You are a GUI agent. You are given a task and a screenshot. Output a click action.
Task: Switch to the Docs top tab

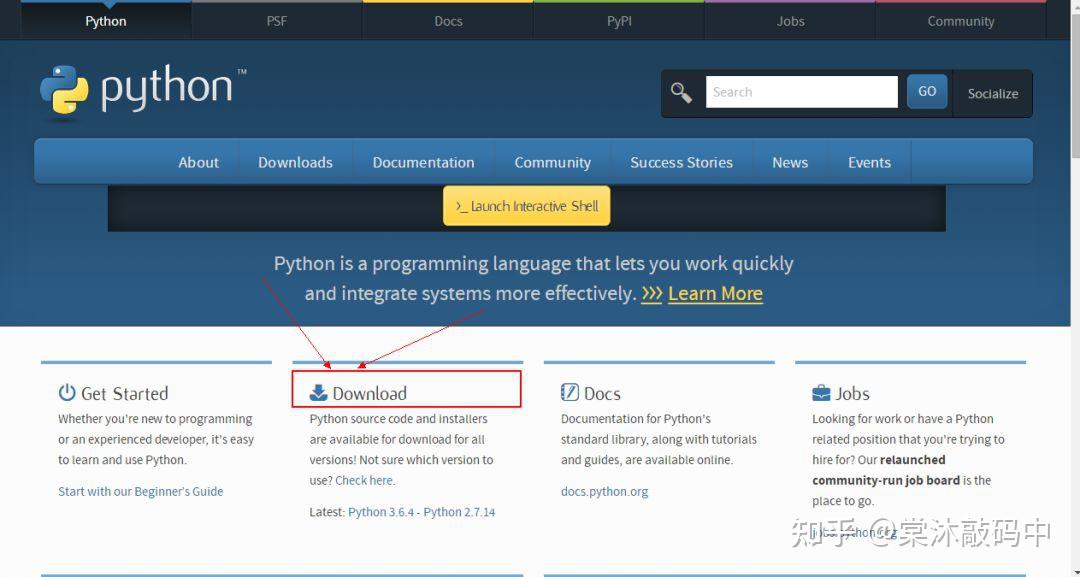448,21
